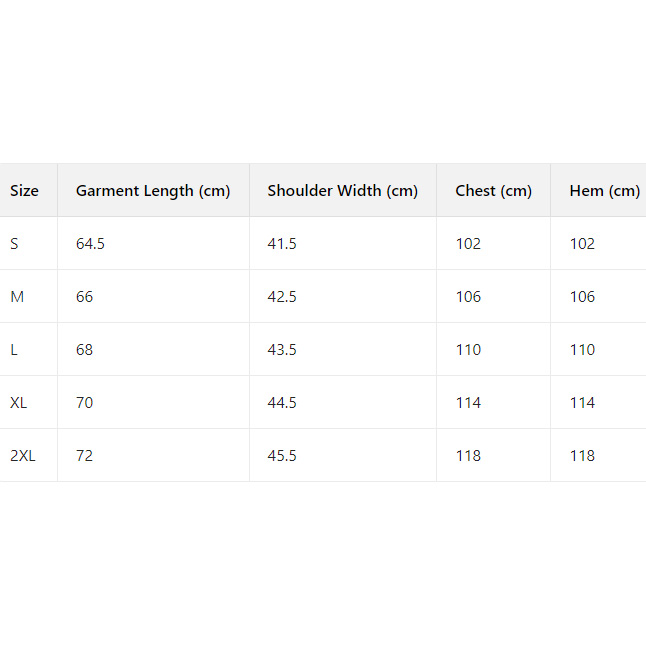Screen dimensions: 646x647
Task: Click garment length value 72
Action: 85,456
